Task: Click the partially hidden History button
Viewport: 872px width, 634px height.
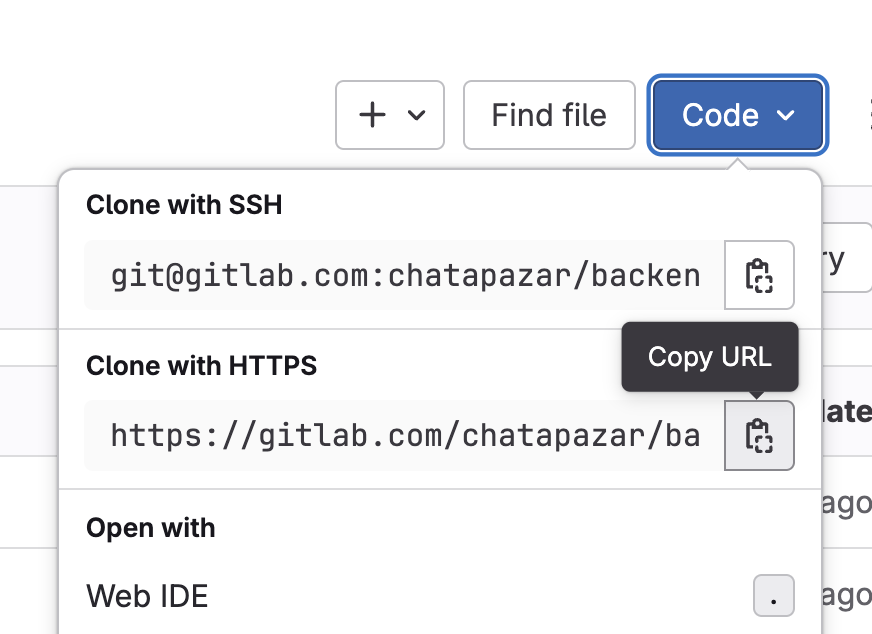Action: (x=846, y=257)
